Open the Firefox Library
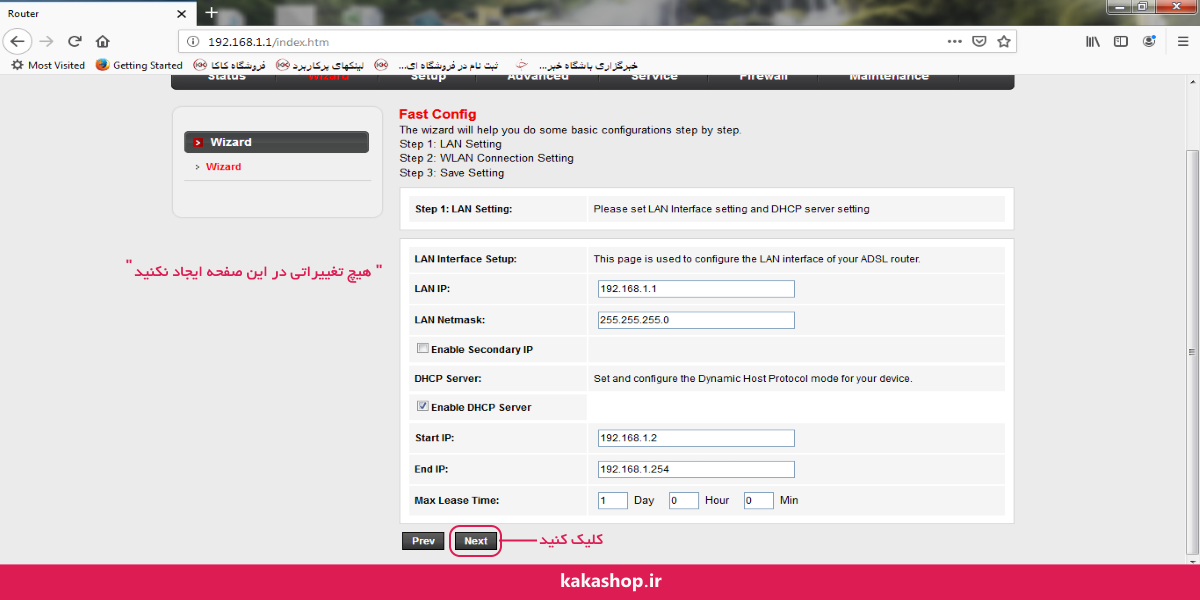 (x=1093, y=41)
